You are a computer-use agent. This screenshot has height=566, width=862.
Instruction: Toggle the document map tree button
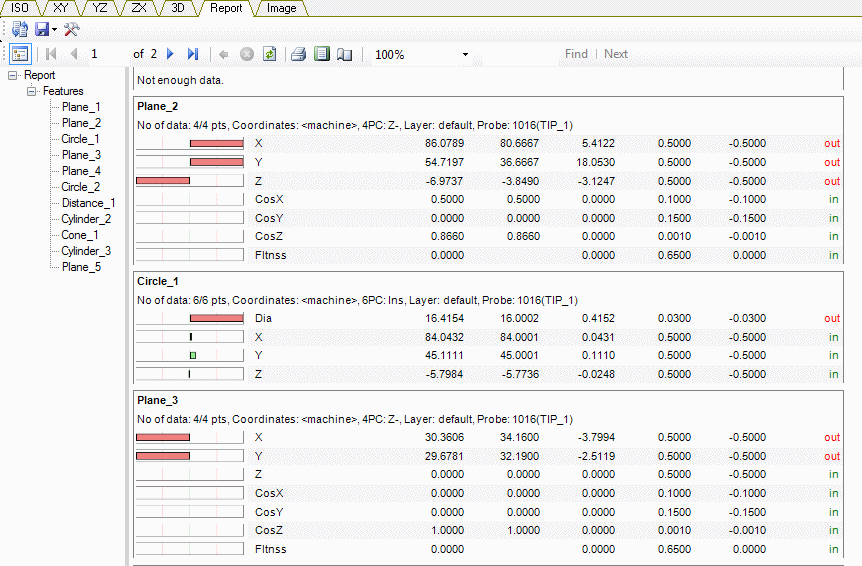pyautogui.click(x=20, y=54)
